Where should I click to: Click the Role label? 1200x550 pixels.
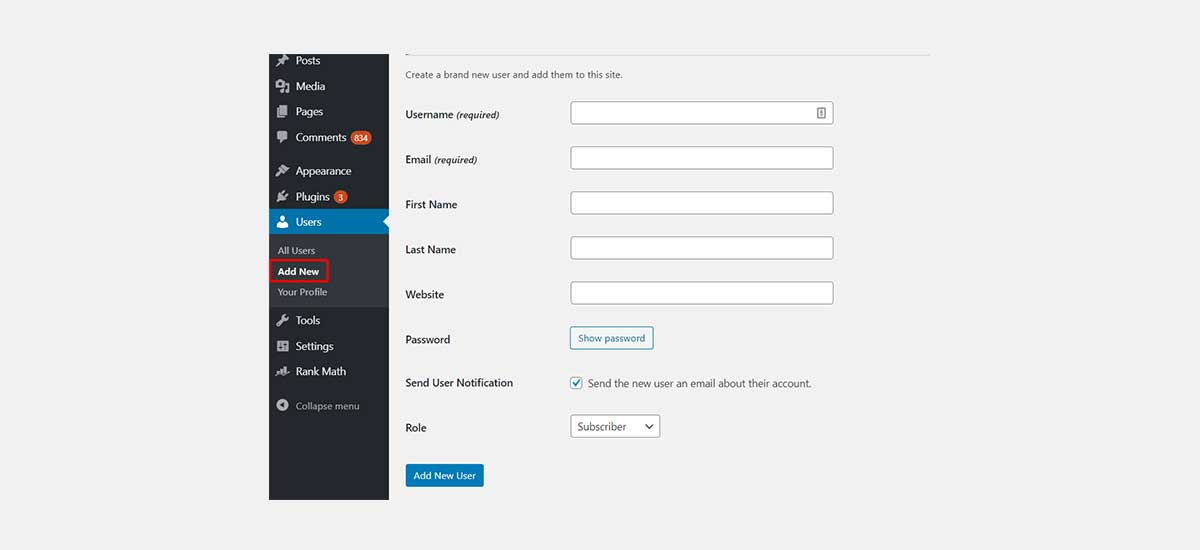[416, 428]
